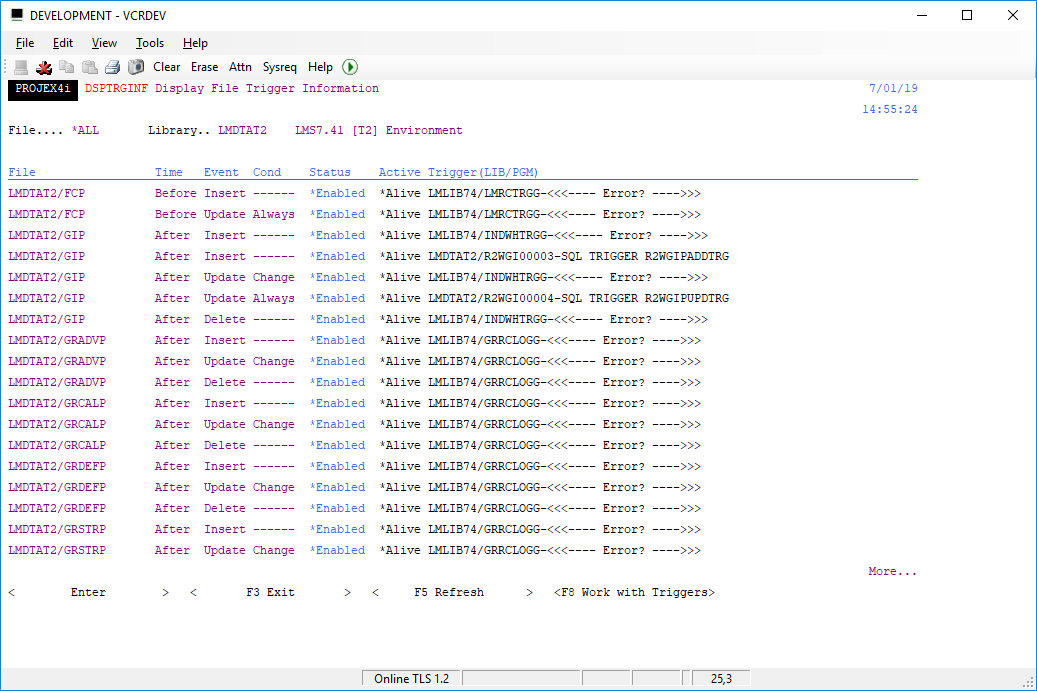Click F8 Work with Triggers button
The width and height of the screenshot is (1037, 691).
pyautogui.click(x=634, y=592)
